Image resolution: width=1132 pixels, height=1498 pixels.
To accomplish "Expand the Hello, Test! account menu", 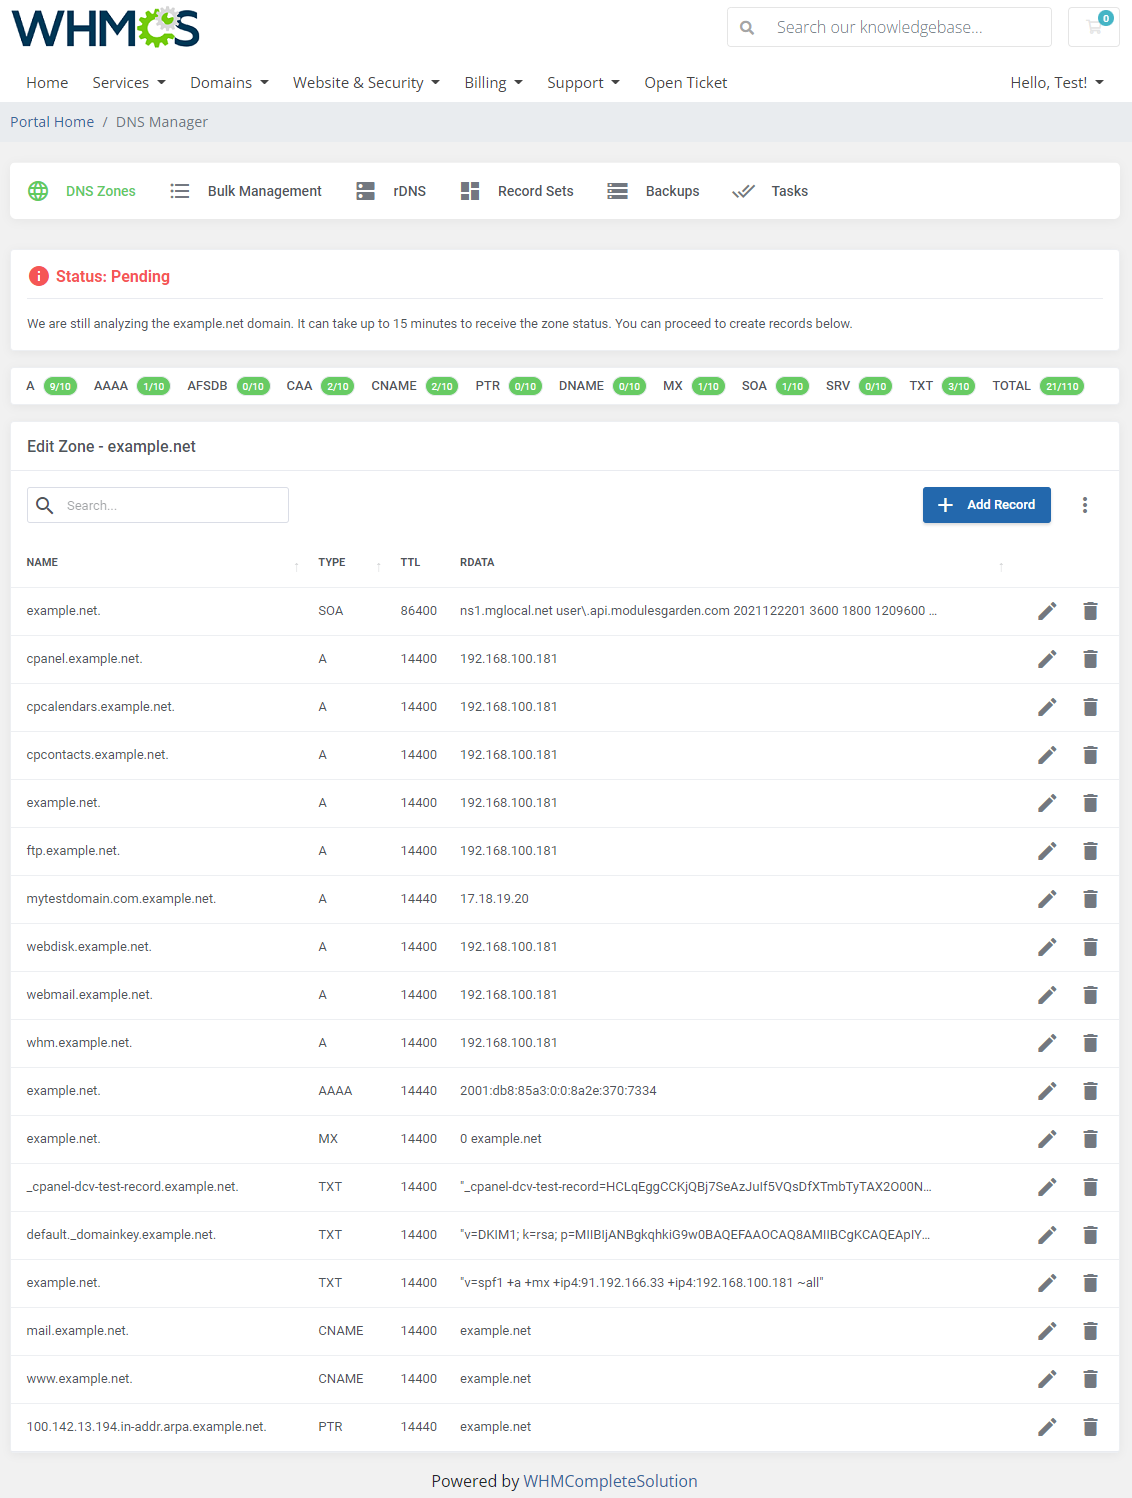I will click(1057, 82).
